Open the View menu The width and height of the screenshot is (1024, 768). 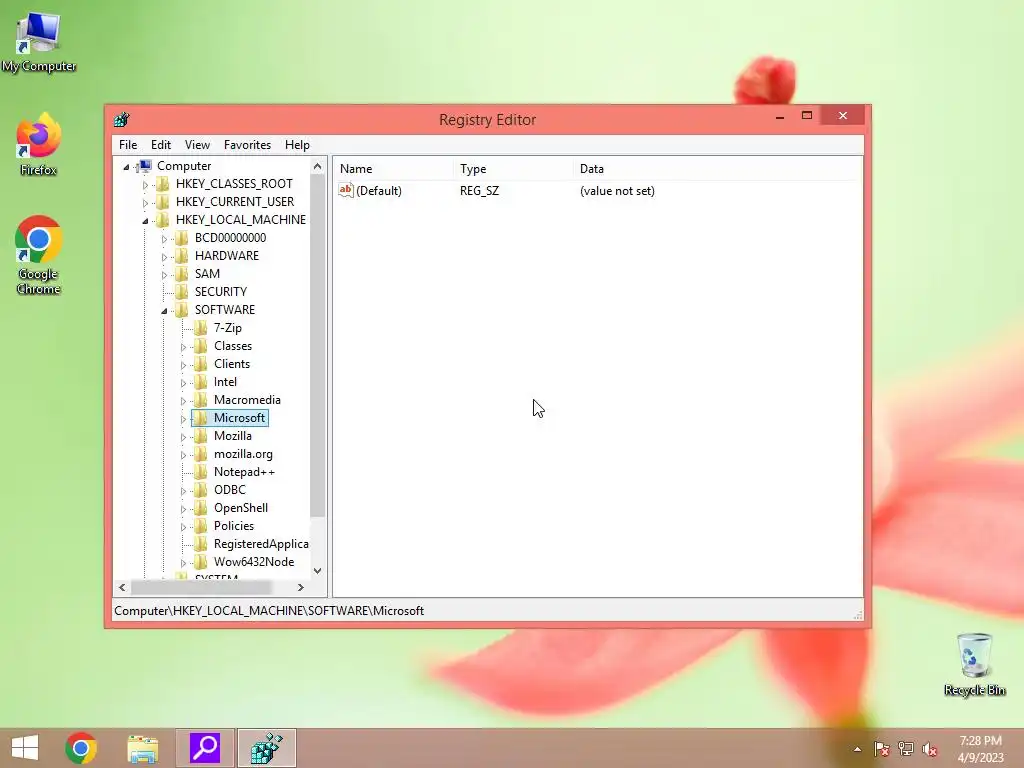click(x=197, y=145)
